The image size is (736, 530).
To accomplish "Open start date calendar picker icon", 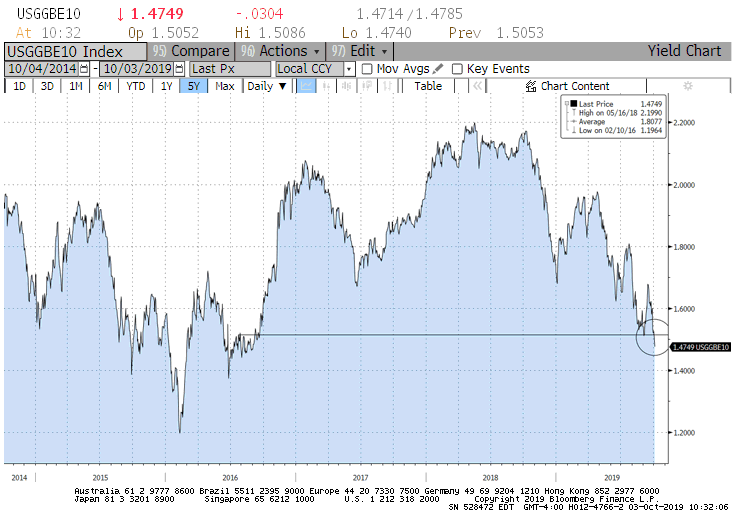I will [x=83, y=69].
